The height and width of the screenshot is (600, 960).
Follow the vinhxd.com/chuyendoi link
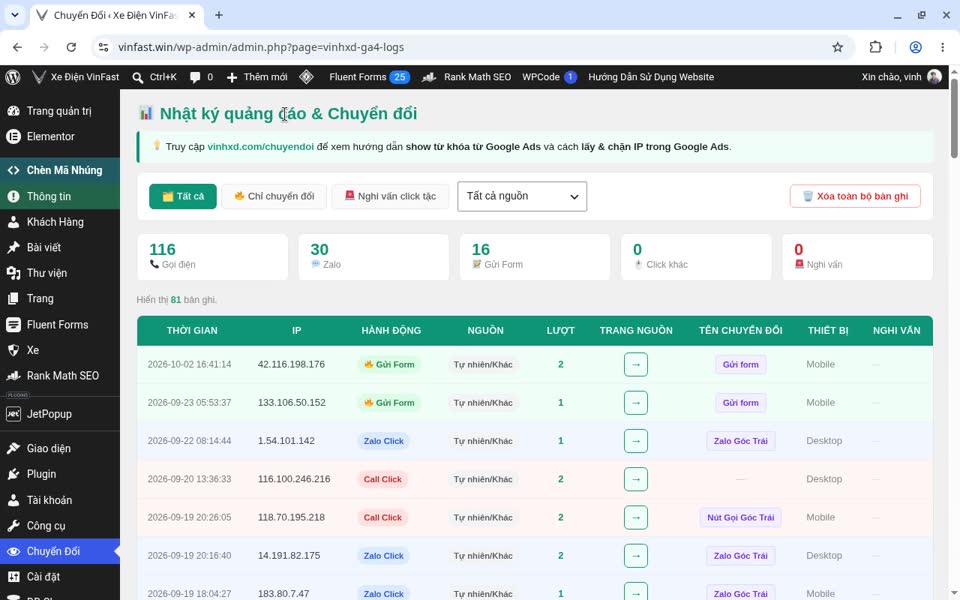tap(260, 147)
